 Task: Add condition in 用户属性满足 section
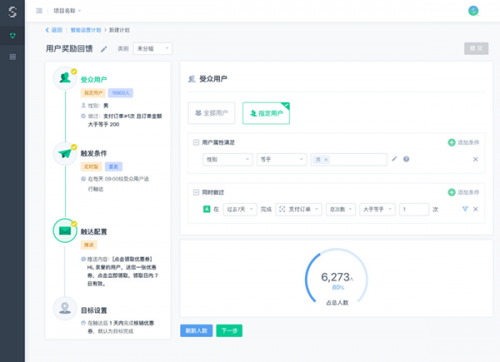coord(463,143)
